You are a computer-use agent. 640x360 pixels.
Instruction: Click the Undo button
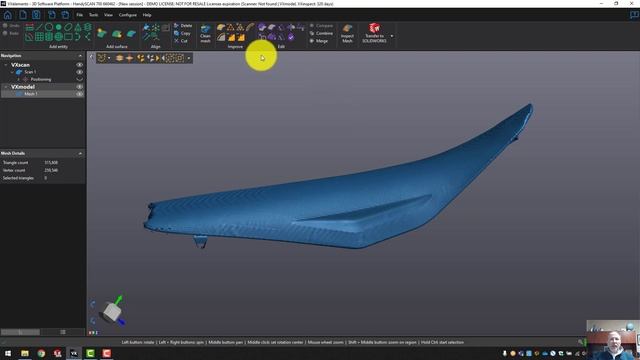[11, 26]
